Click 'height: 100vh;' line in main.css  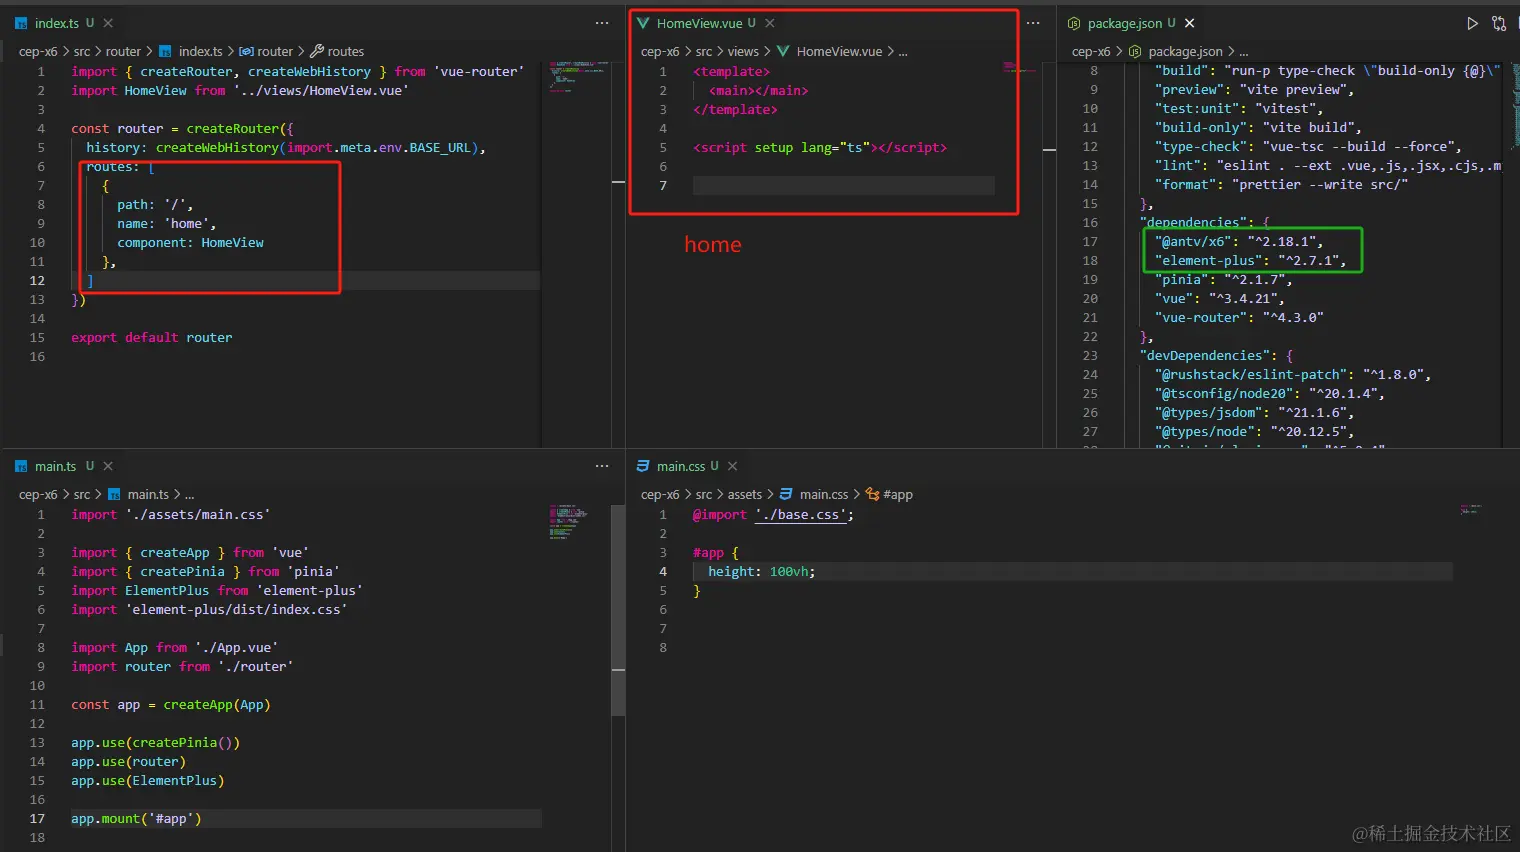[x=762, y=571]
